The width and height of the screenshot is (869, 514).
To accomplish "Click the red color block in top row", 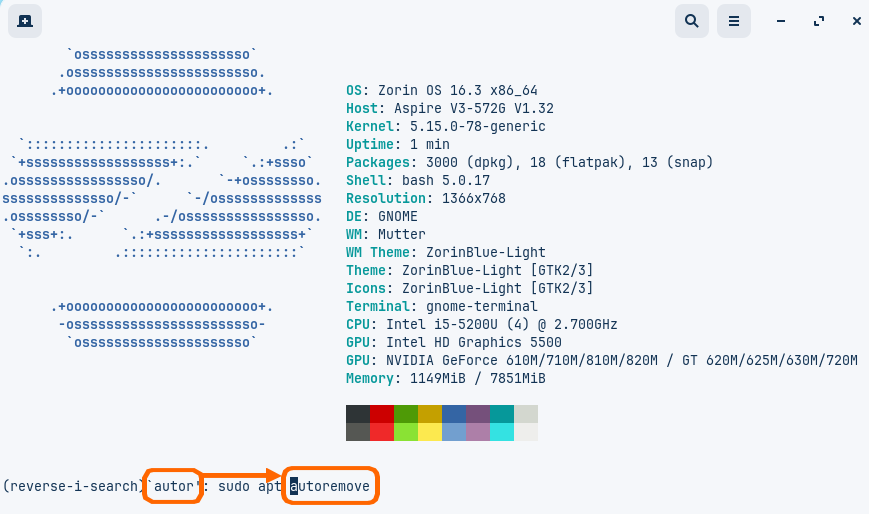I will pos(381,414).
